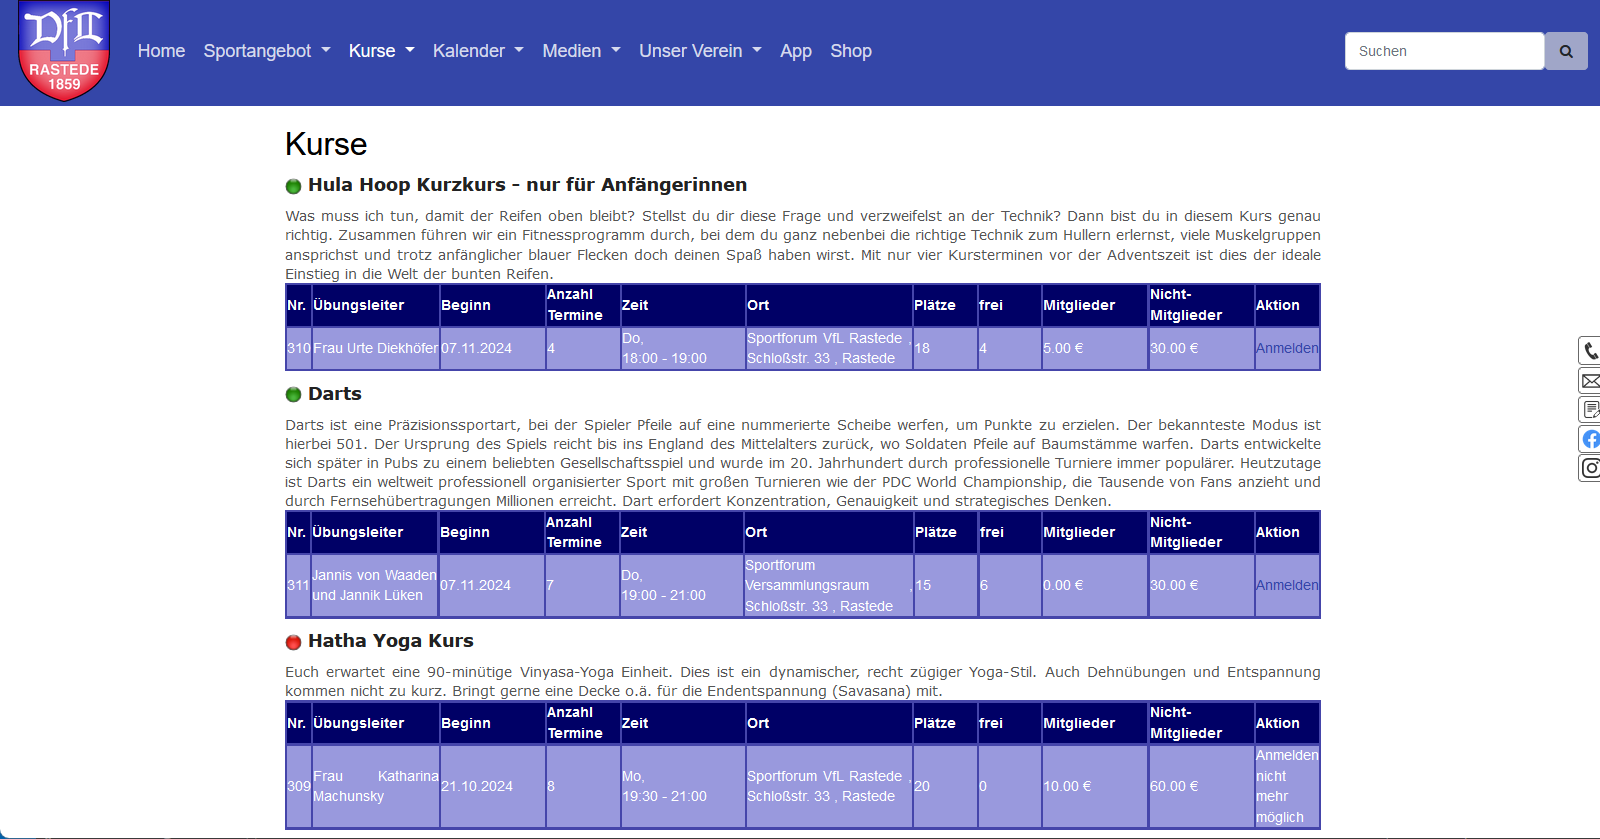Click the search magnifier button
The image size is (1600, 839).
[x=1566, y=51]
